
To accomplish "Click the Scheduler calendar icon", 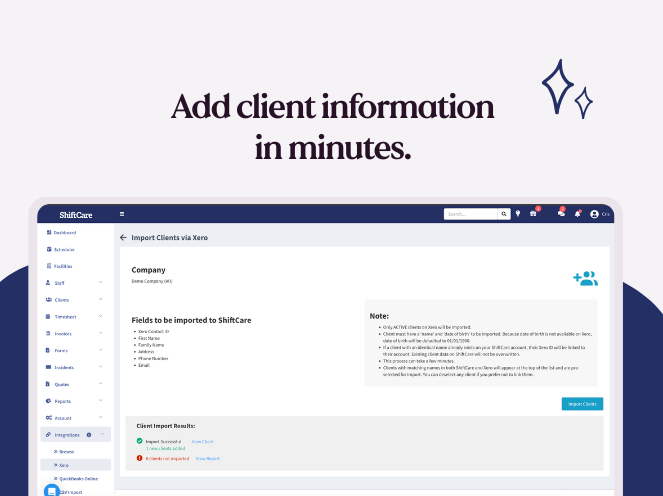I will pos(49,249).
